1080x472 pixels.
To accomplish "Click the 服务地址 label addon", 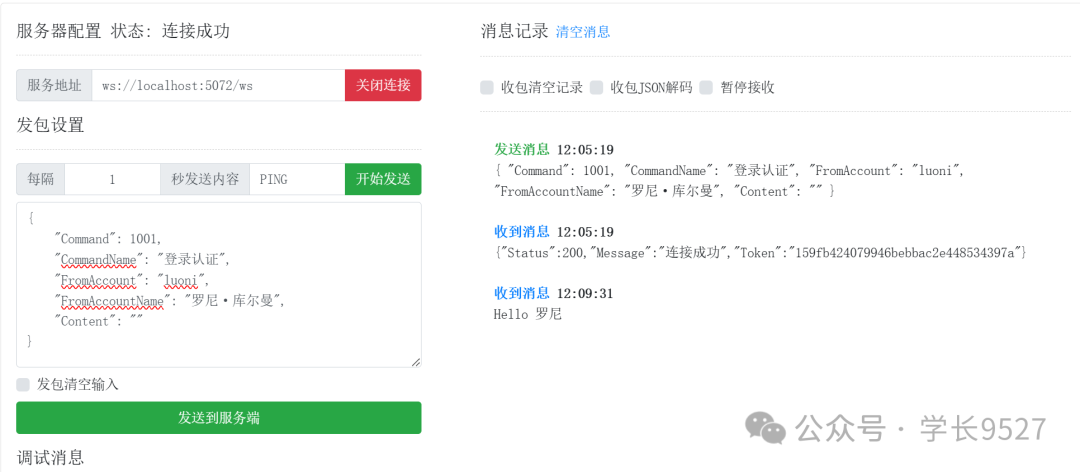I will coord(54,85).
